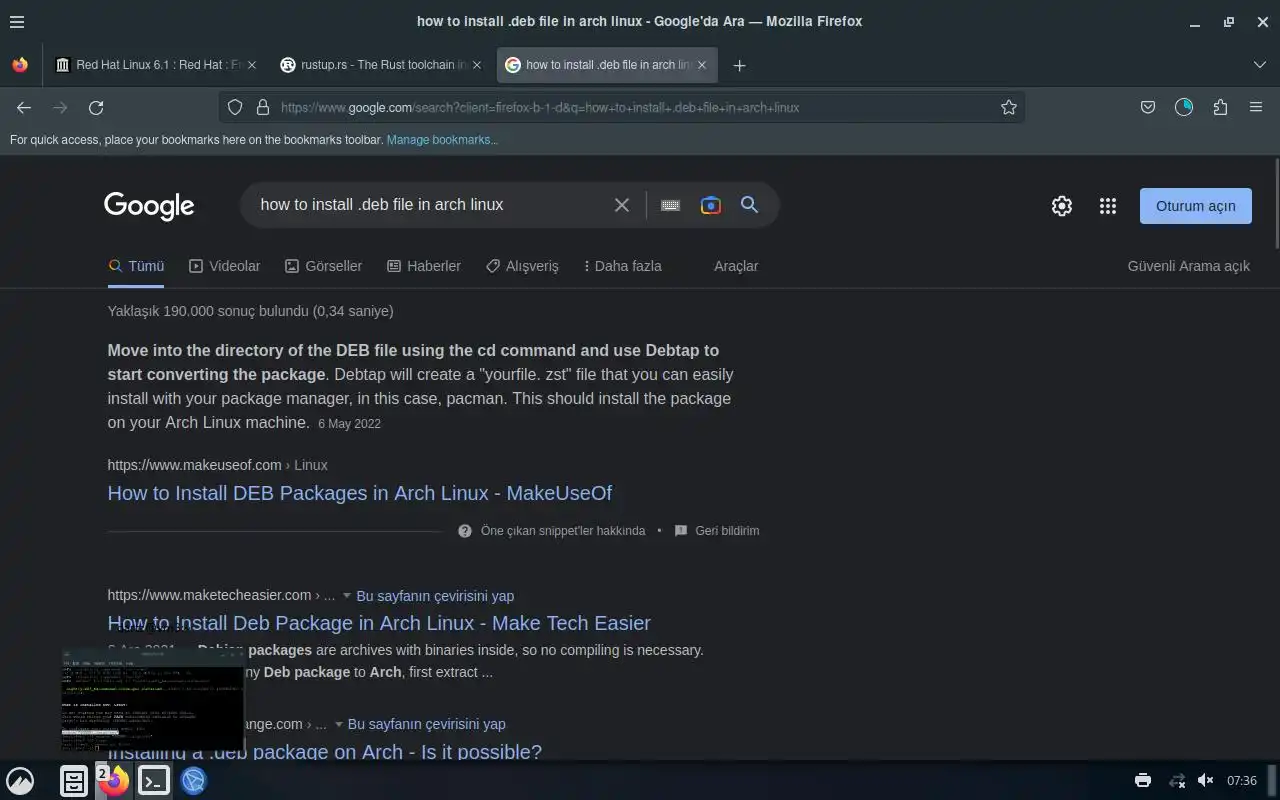Open Google virtual keyboard icon

click(671, 205)
